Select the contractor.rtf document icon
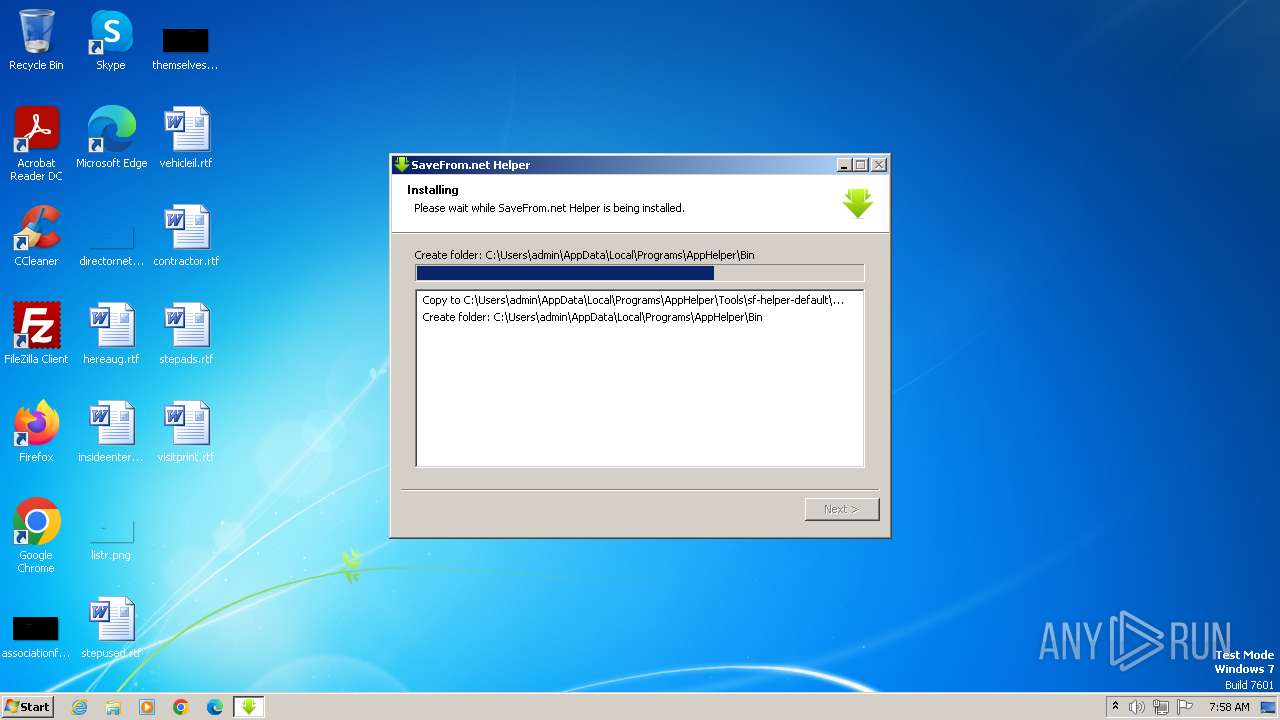 (x=186, y=235)
